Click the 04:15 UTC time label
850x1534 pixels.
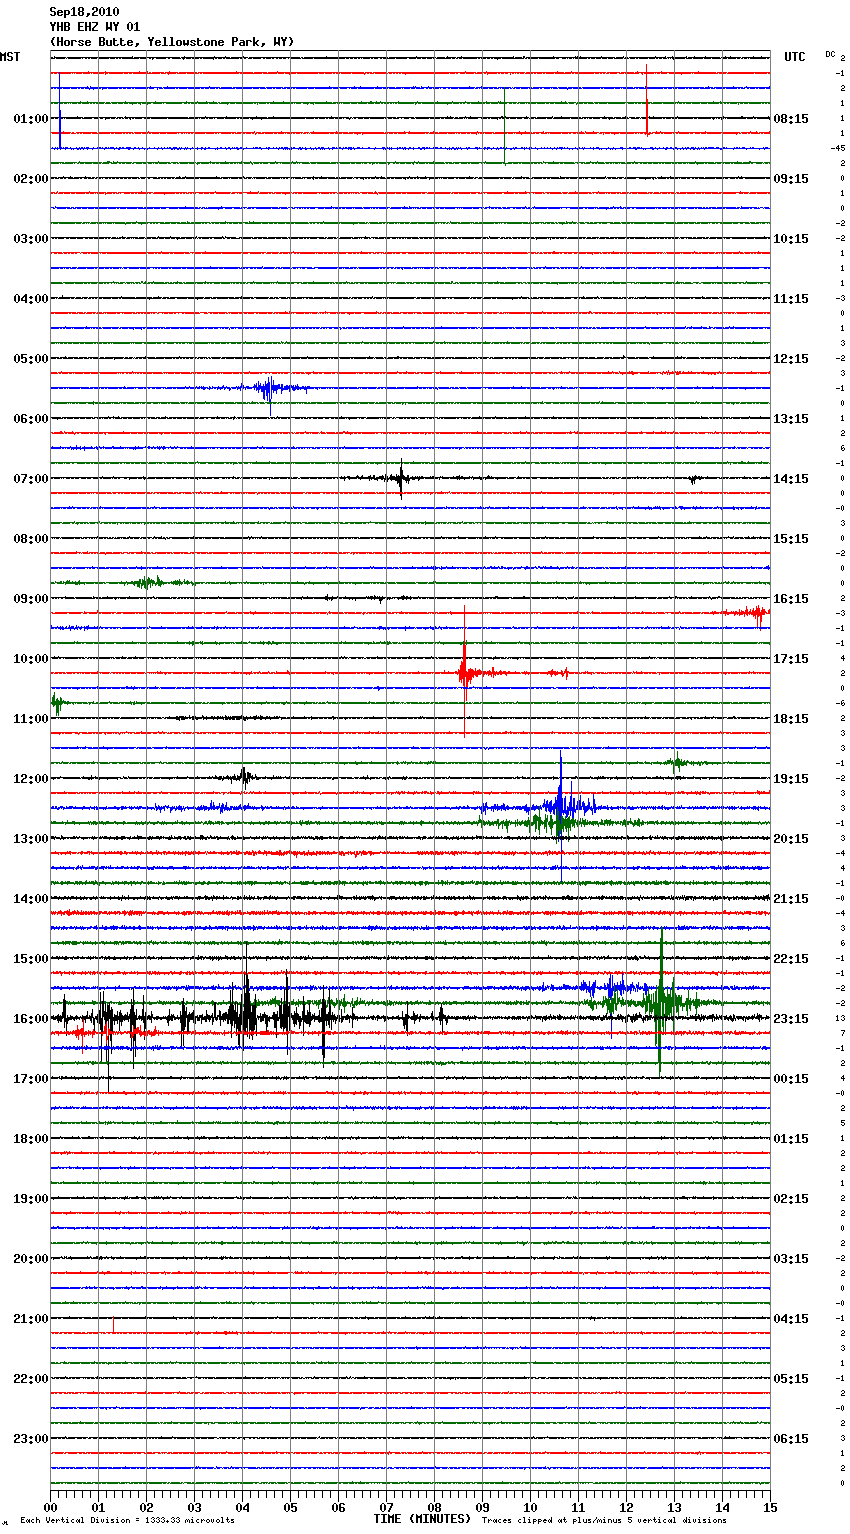coord(791,1319)
